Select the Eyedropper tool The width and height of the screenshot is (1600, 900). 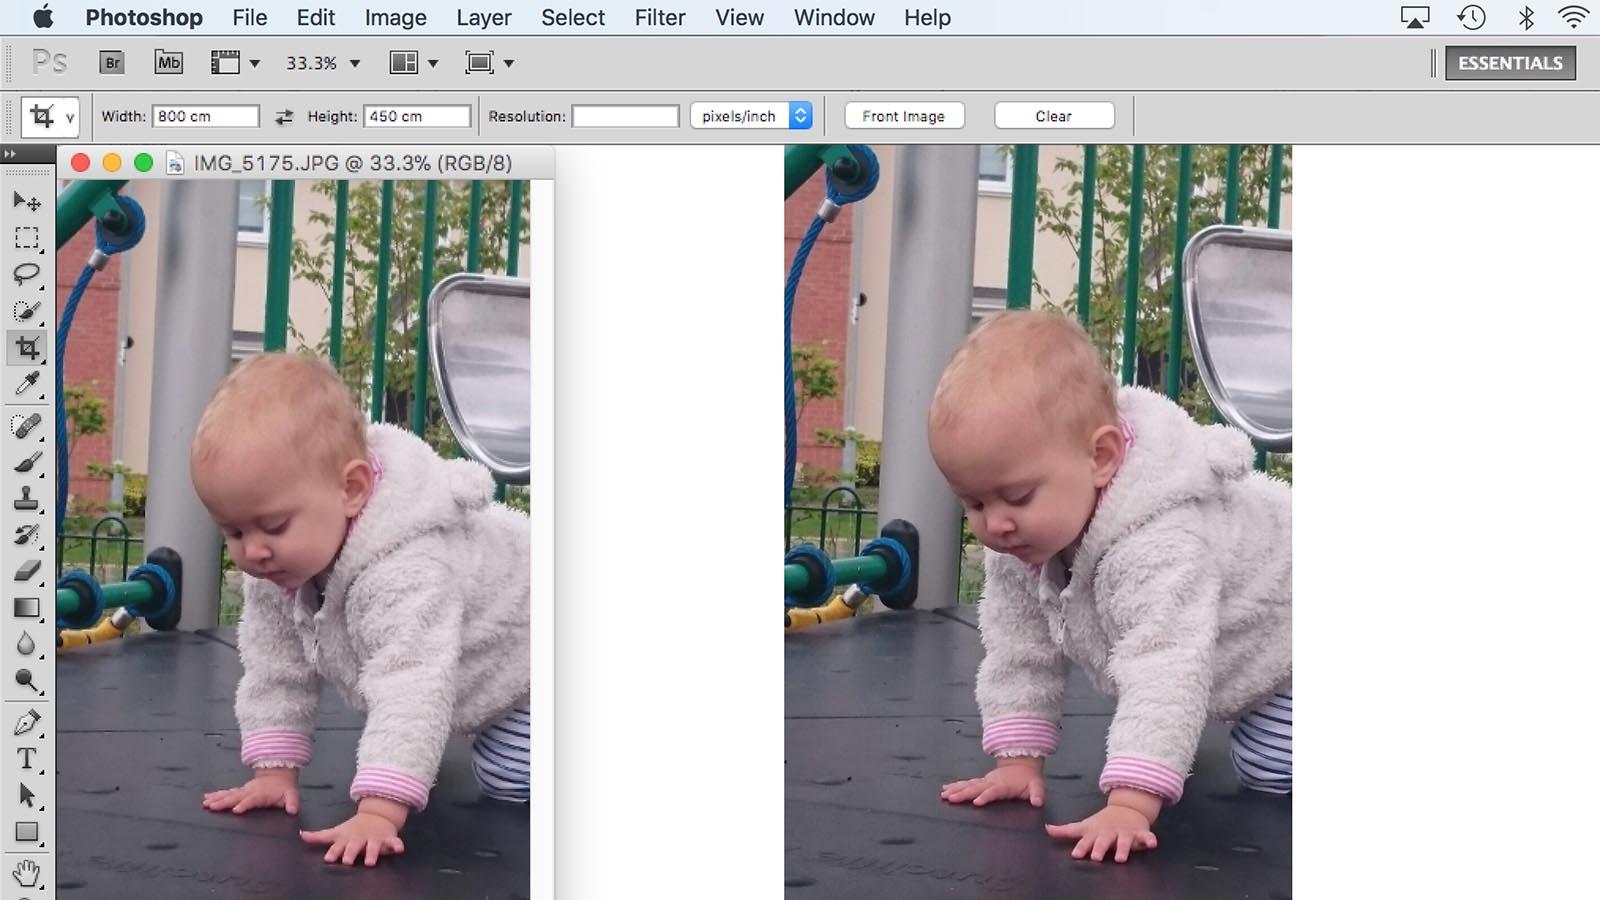pos(27,384)
